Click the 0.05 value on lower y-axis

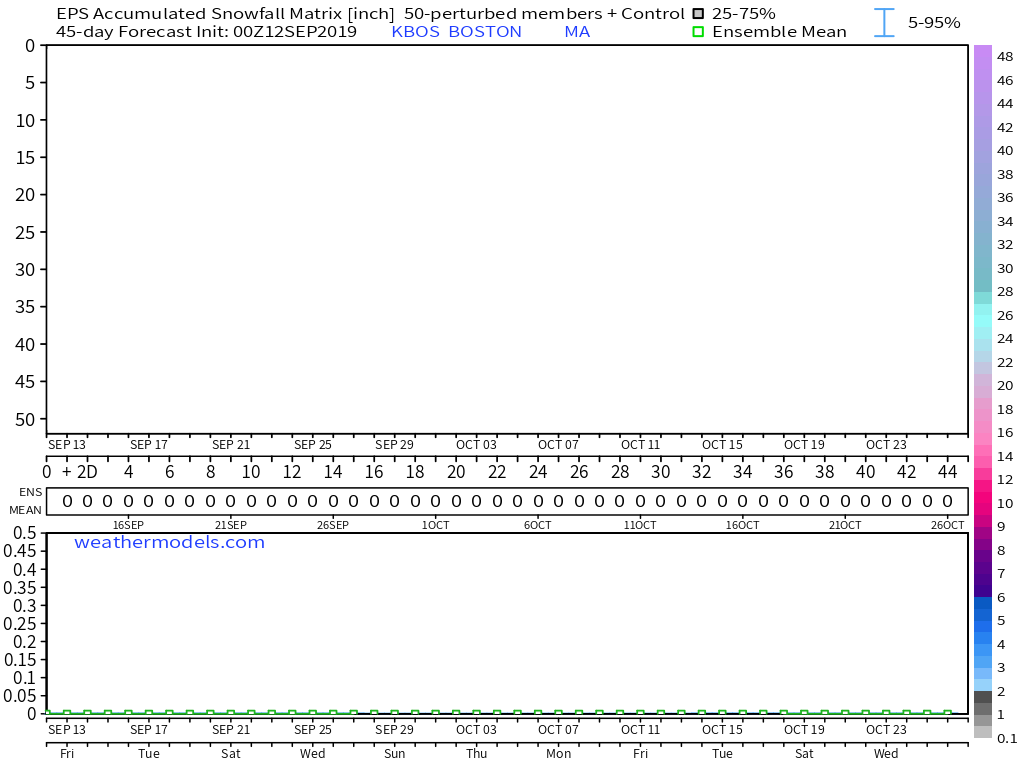tap(20, 696)
